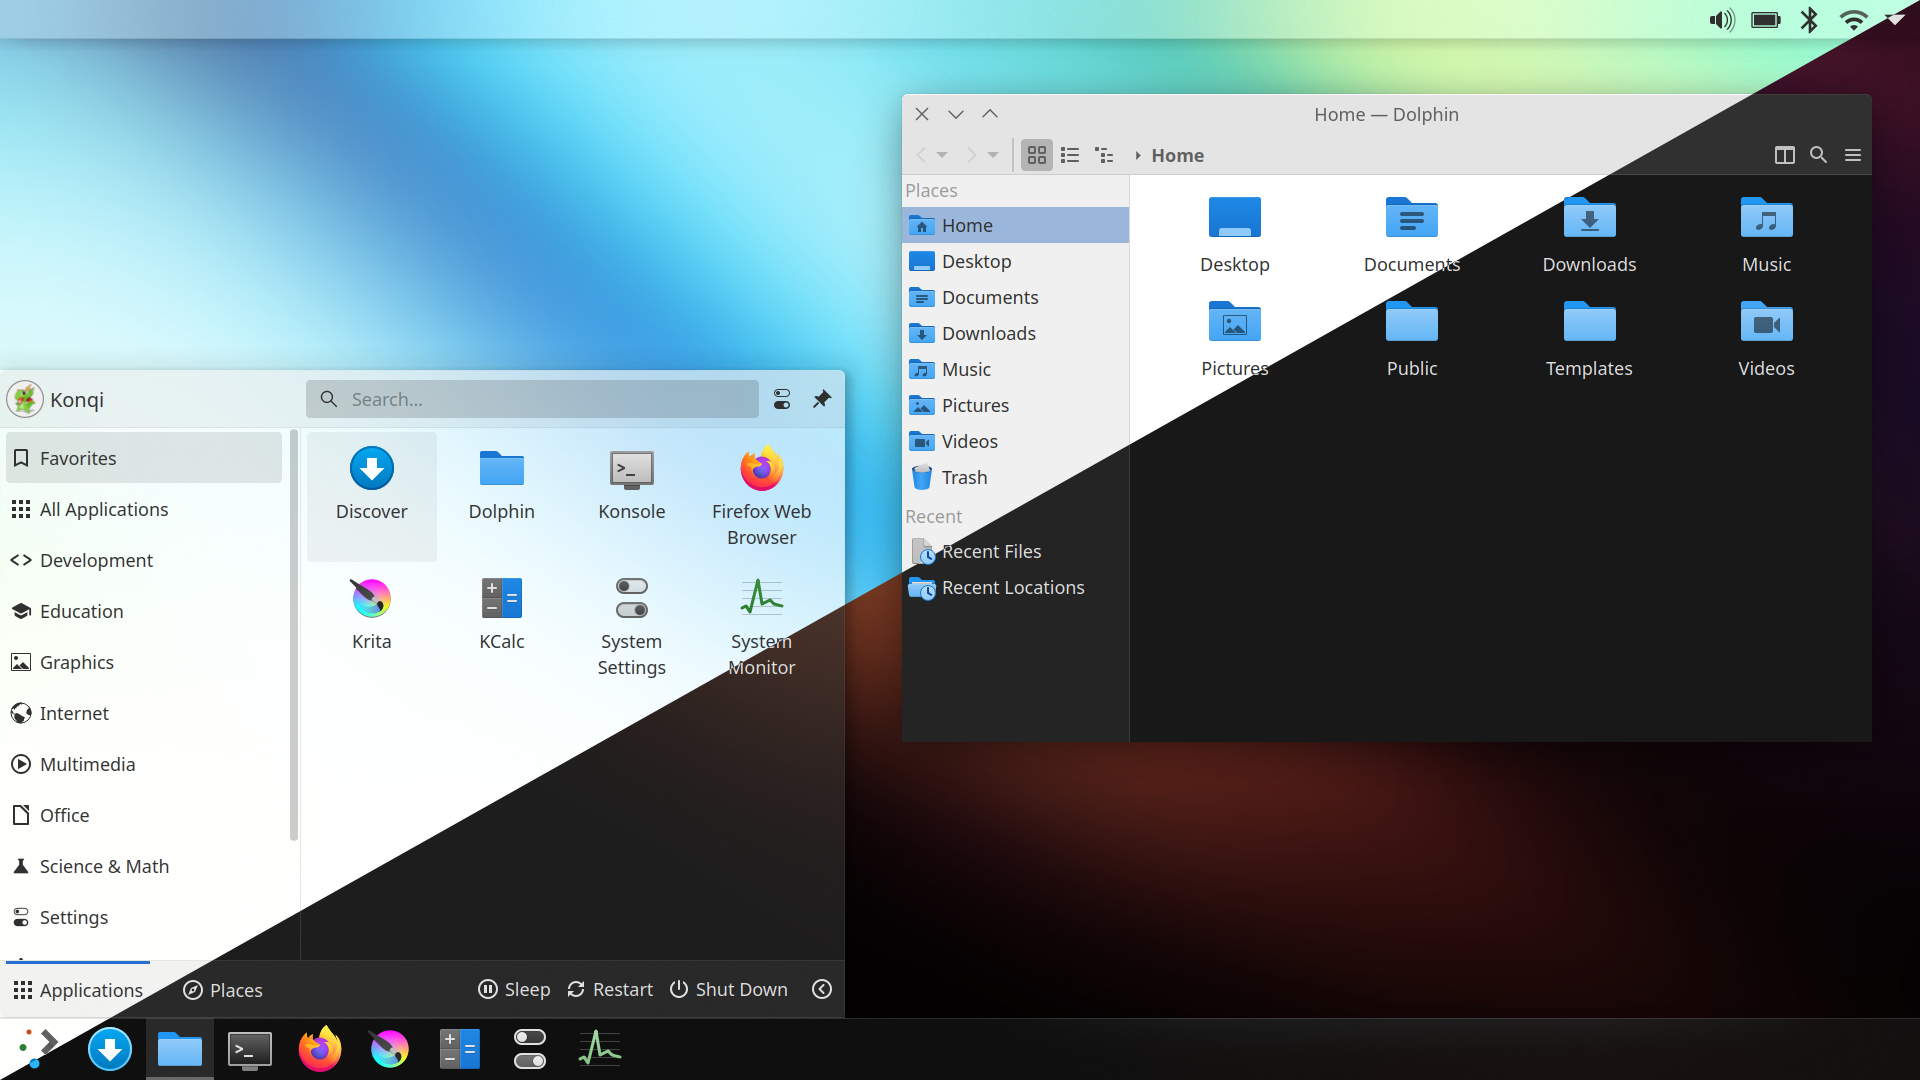Expand the launcher power options chevron
1920x1080 pixels.
[x=822, y=989]
